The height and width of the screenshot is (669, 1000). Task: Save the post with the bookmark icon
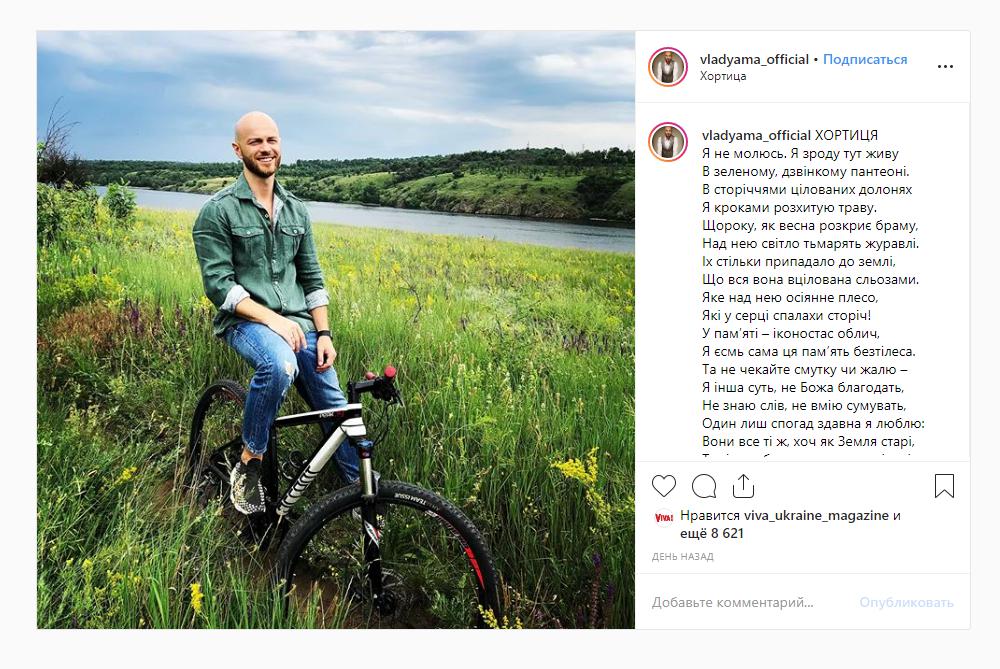click(x=945, y=486)
